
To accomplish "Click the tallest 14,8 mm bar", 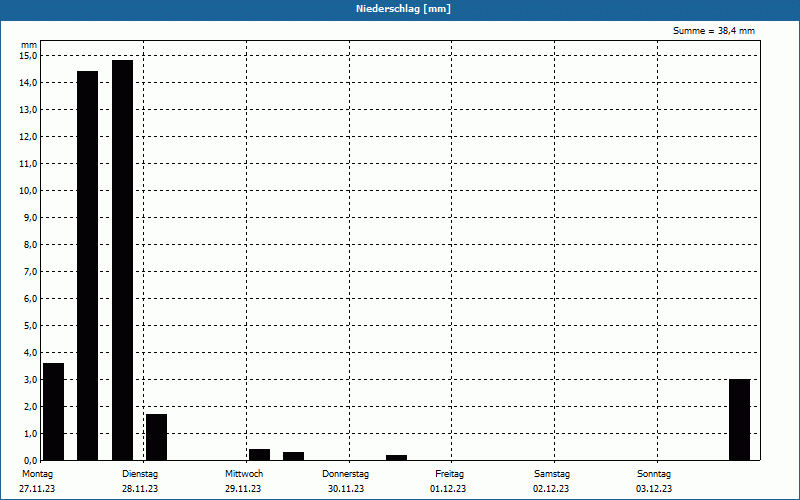I will click(x=122, y=260).
